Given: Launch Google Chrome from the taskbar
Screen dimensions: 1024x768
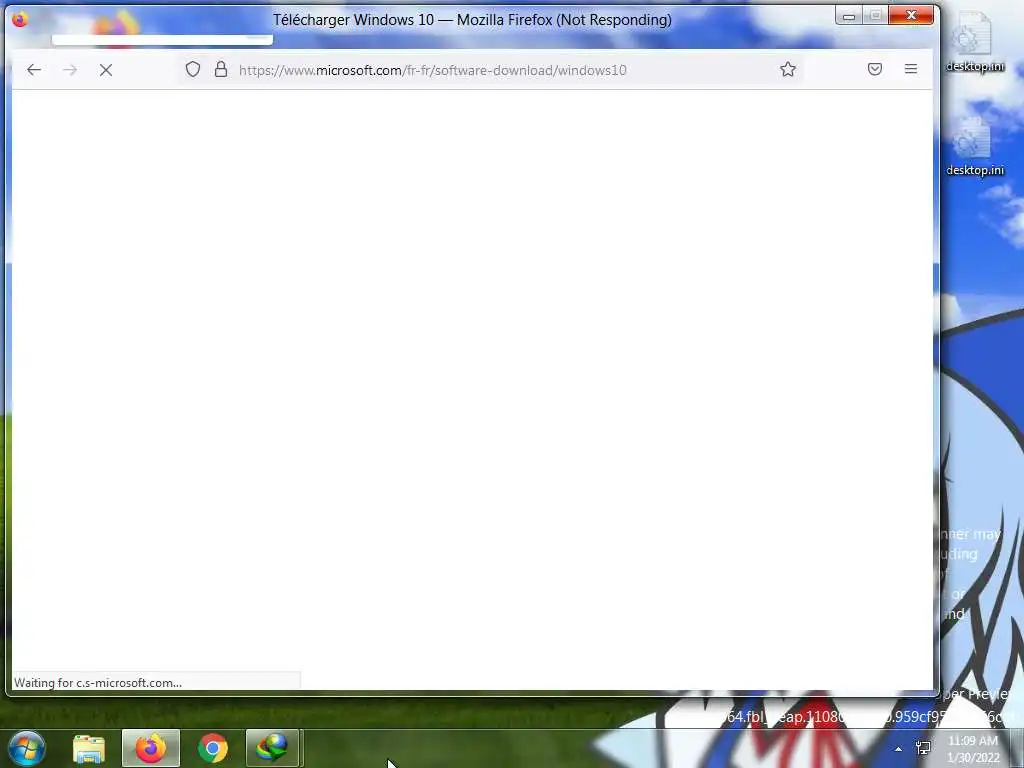Looking at the screenshot, I should (213, 748).
